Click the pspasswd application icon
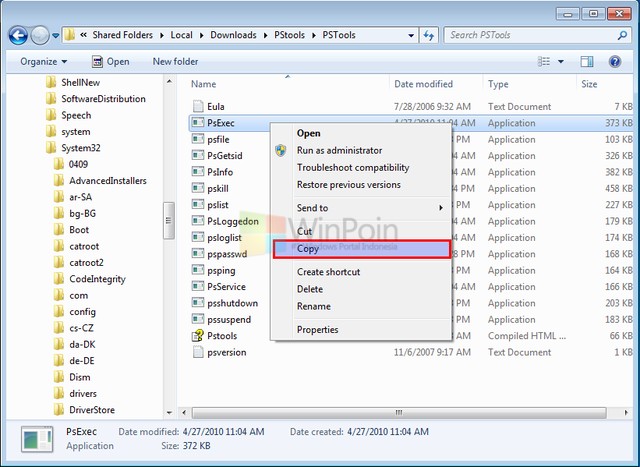Image resolution: width=640 pixels, height=467 pixels. 198,254
